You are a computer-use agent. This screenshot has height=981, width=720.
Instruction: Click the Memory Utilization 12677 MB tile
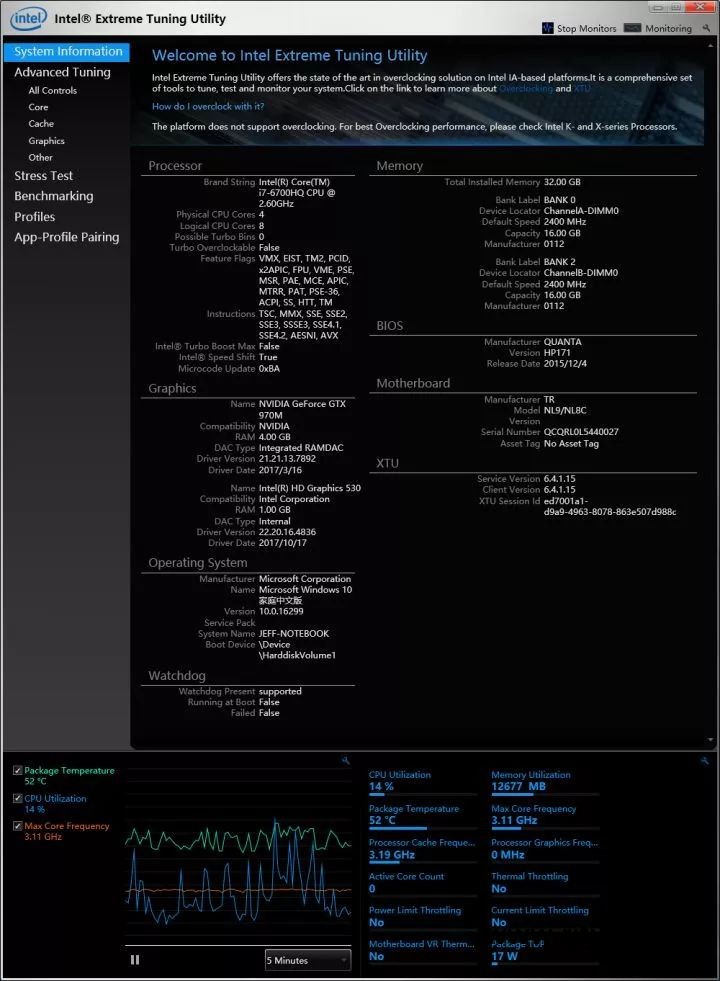545,781
